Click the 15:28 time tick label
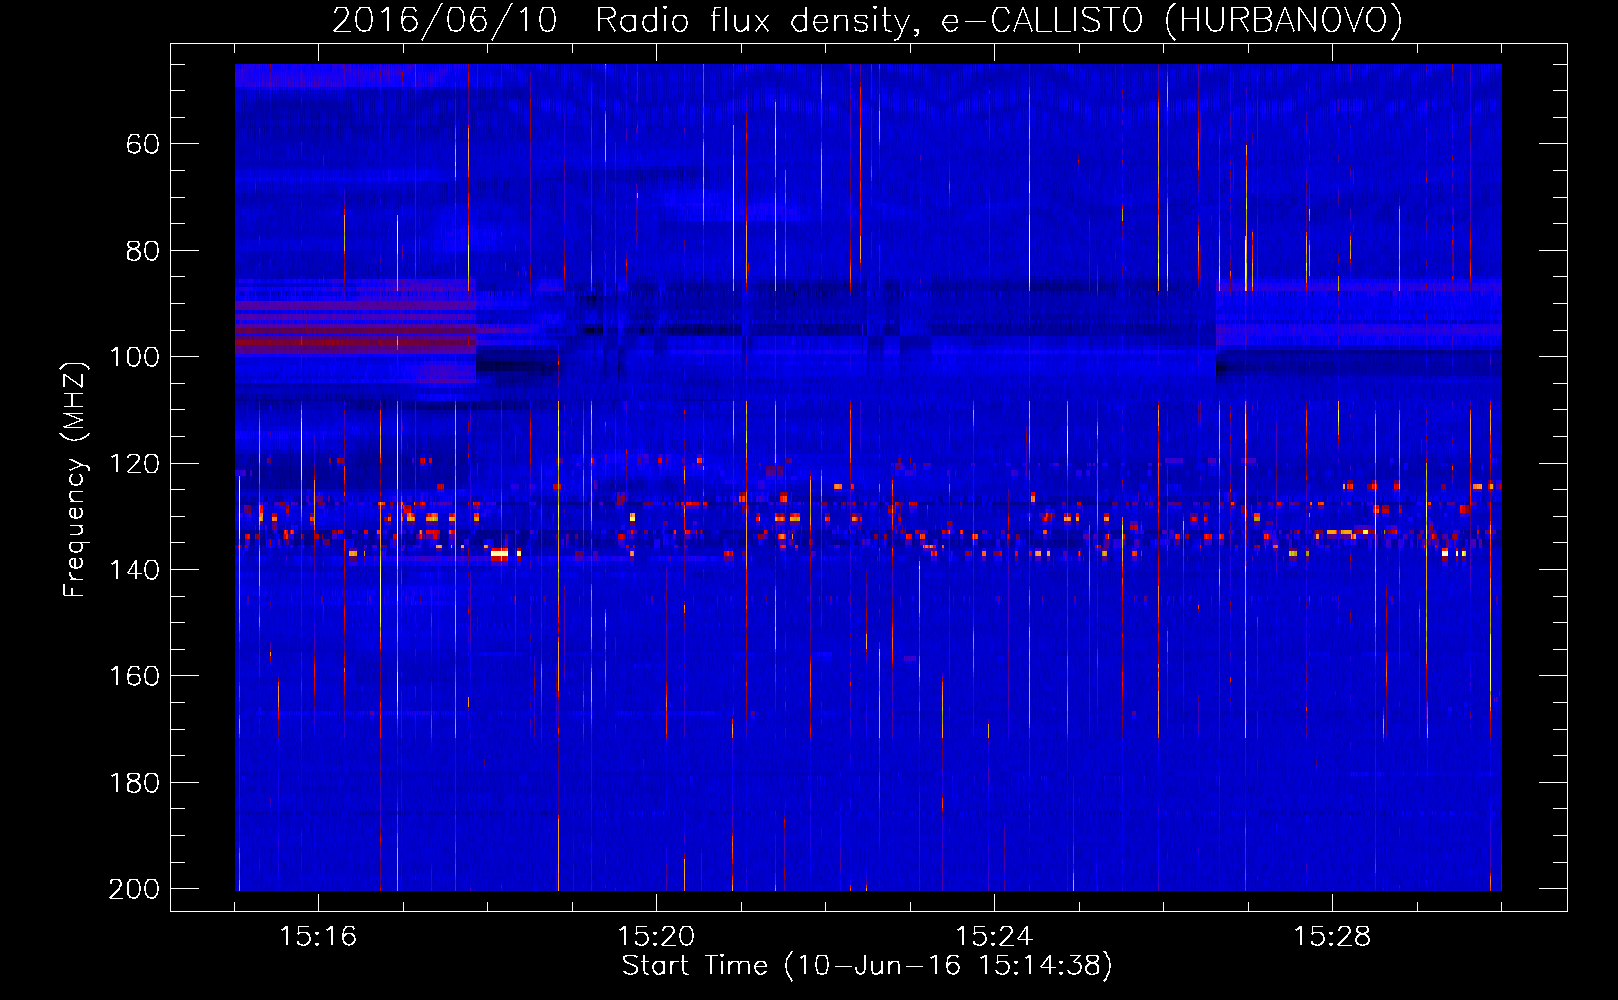 point(1332,937)
